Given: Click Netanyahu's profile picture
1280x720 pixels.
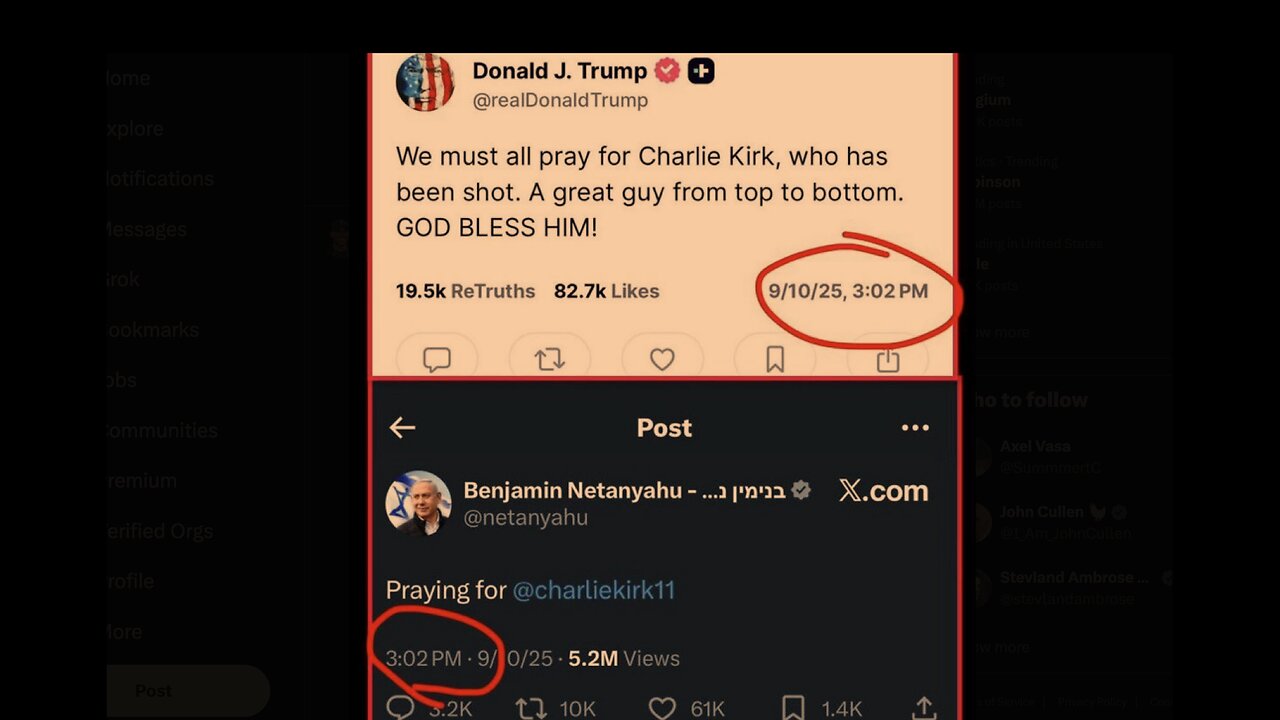Looking at the screenshot, I should 418,502.
